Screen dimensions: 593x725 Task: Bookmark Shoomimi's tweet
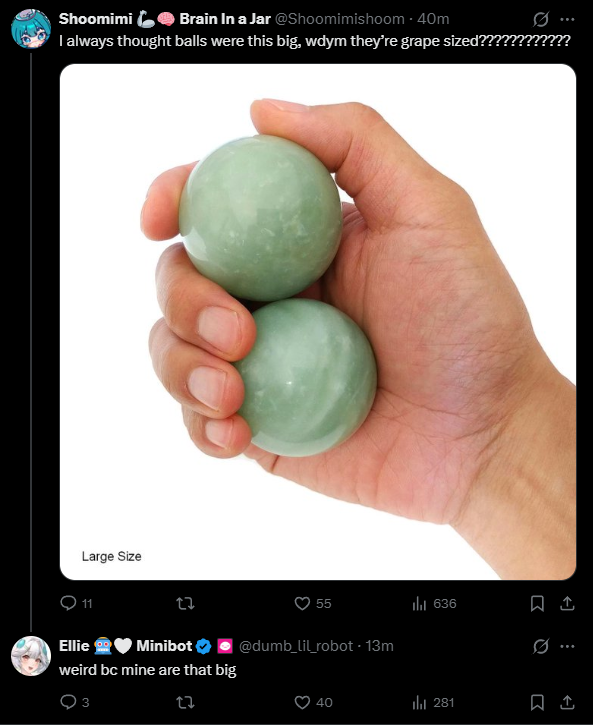coord(537,603)
